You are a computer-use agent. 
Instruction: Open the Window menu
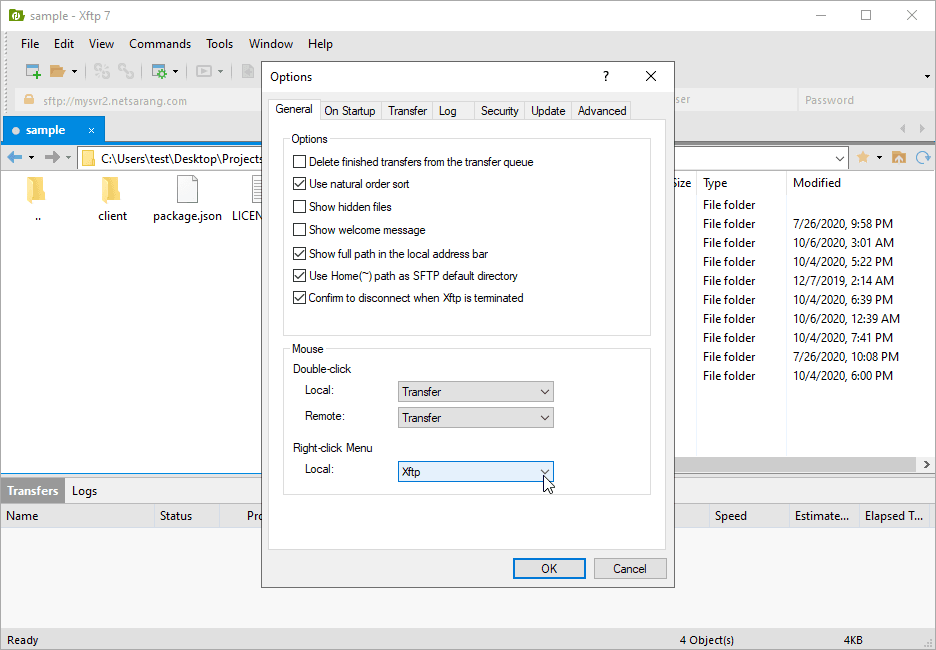coord(271,44)
